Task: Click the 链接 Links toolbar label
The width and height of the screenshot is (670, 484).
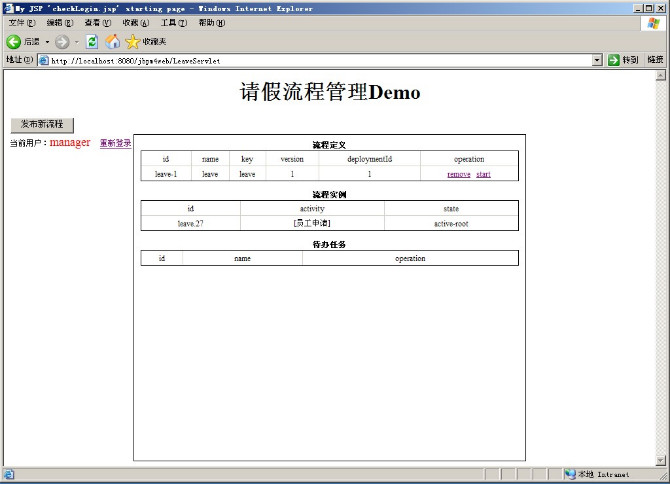Action: [655, 60]
